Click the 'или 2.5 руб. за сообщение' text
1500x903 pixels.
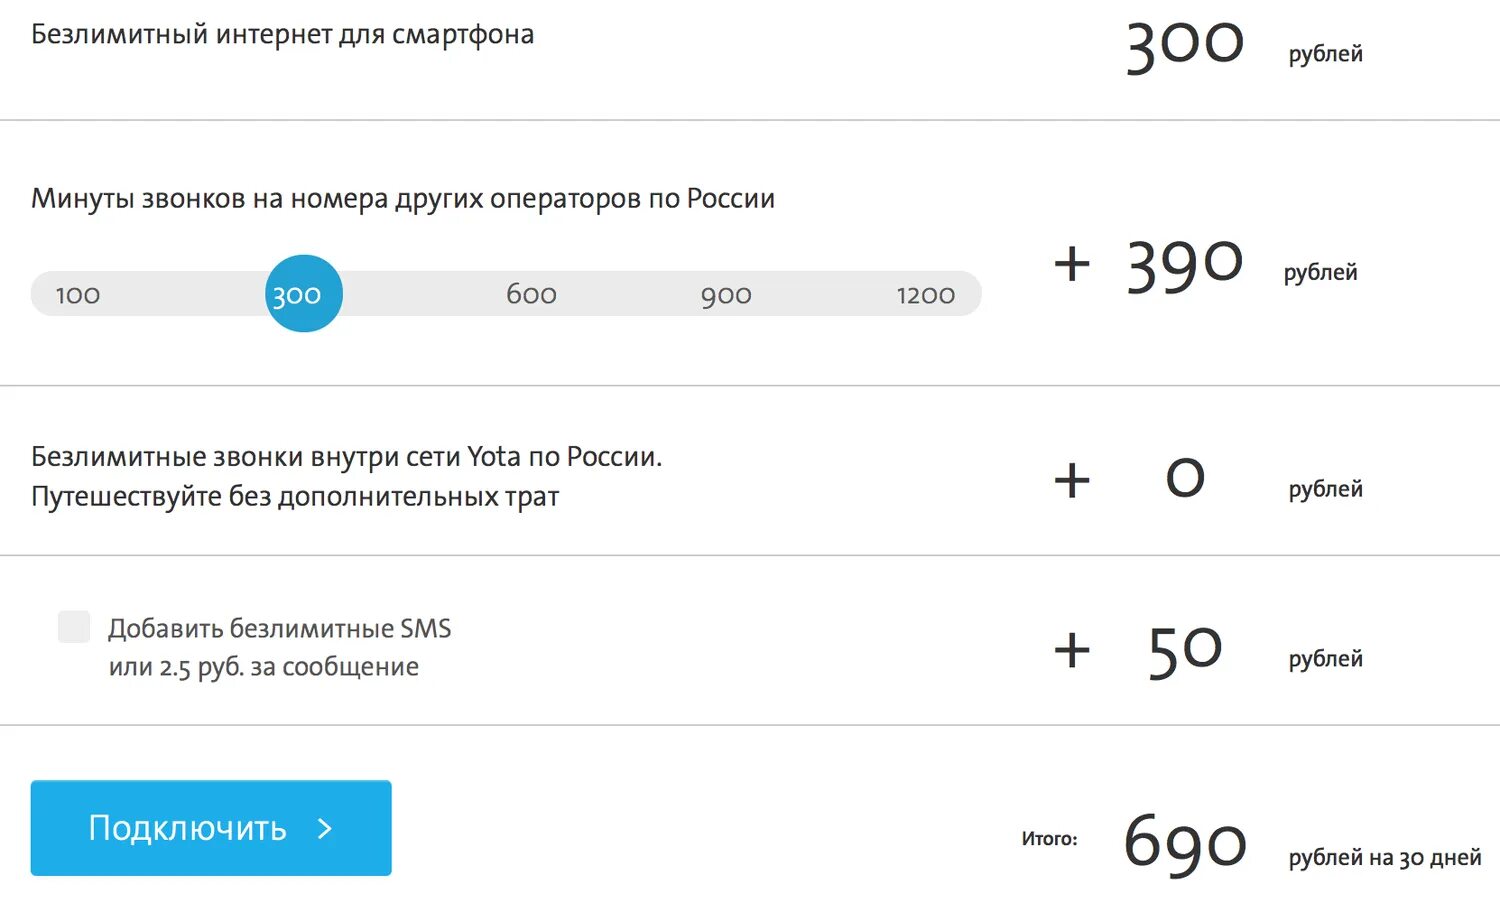point(264,667)
